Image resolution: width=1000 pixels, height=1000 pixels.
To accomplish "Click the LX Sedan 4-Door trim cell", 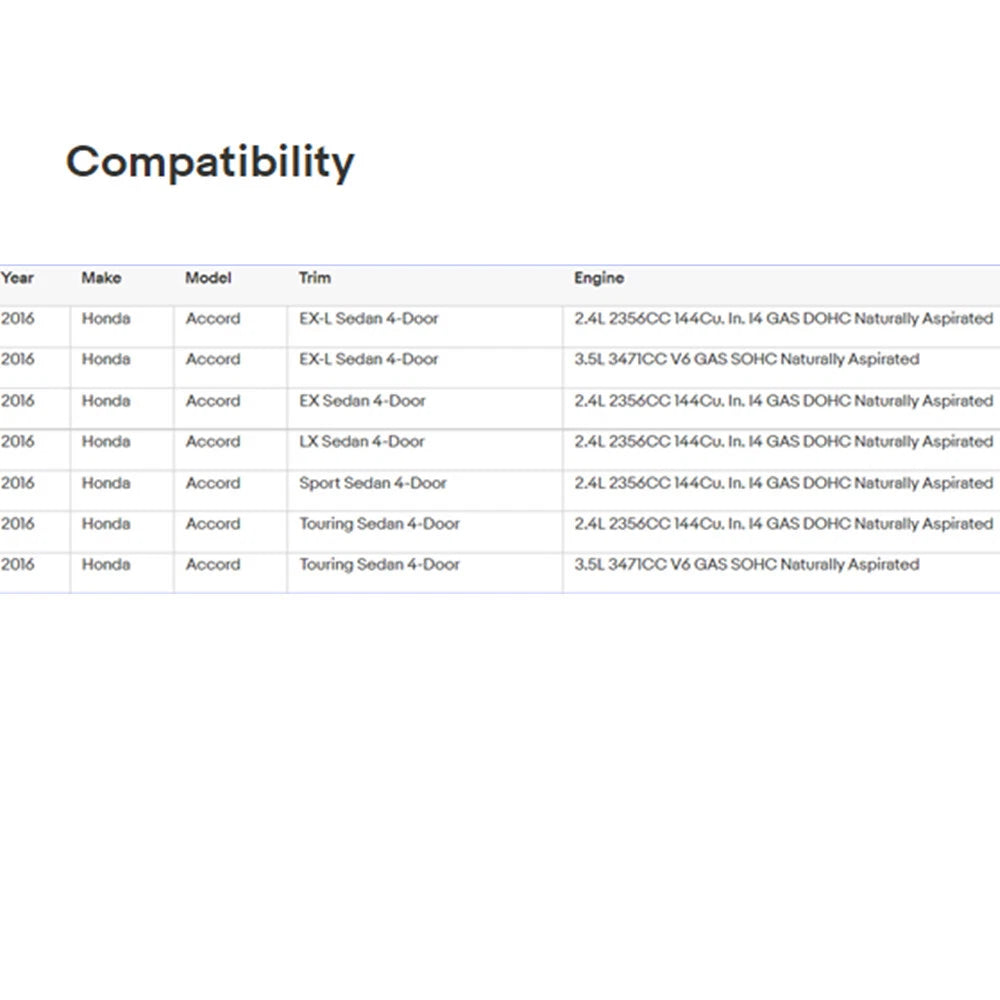I will tap(362, 442).
